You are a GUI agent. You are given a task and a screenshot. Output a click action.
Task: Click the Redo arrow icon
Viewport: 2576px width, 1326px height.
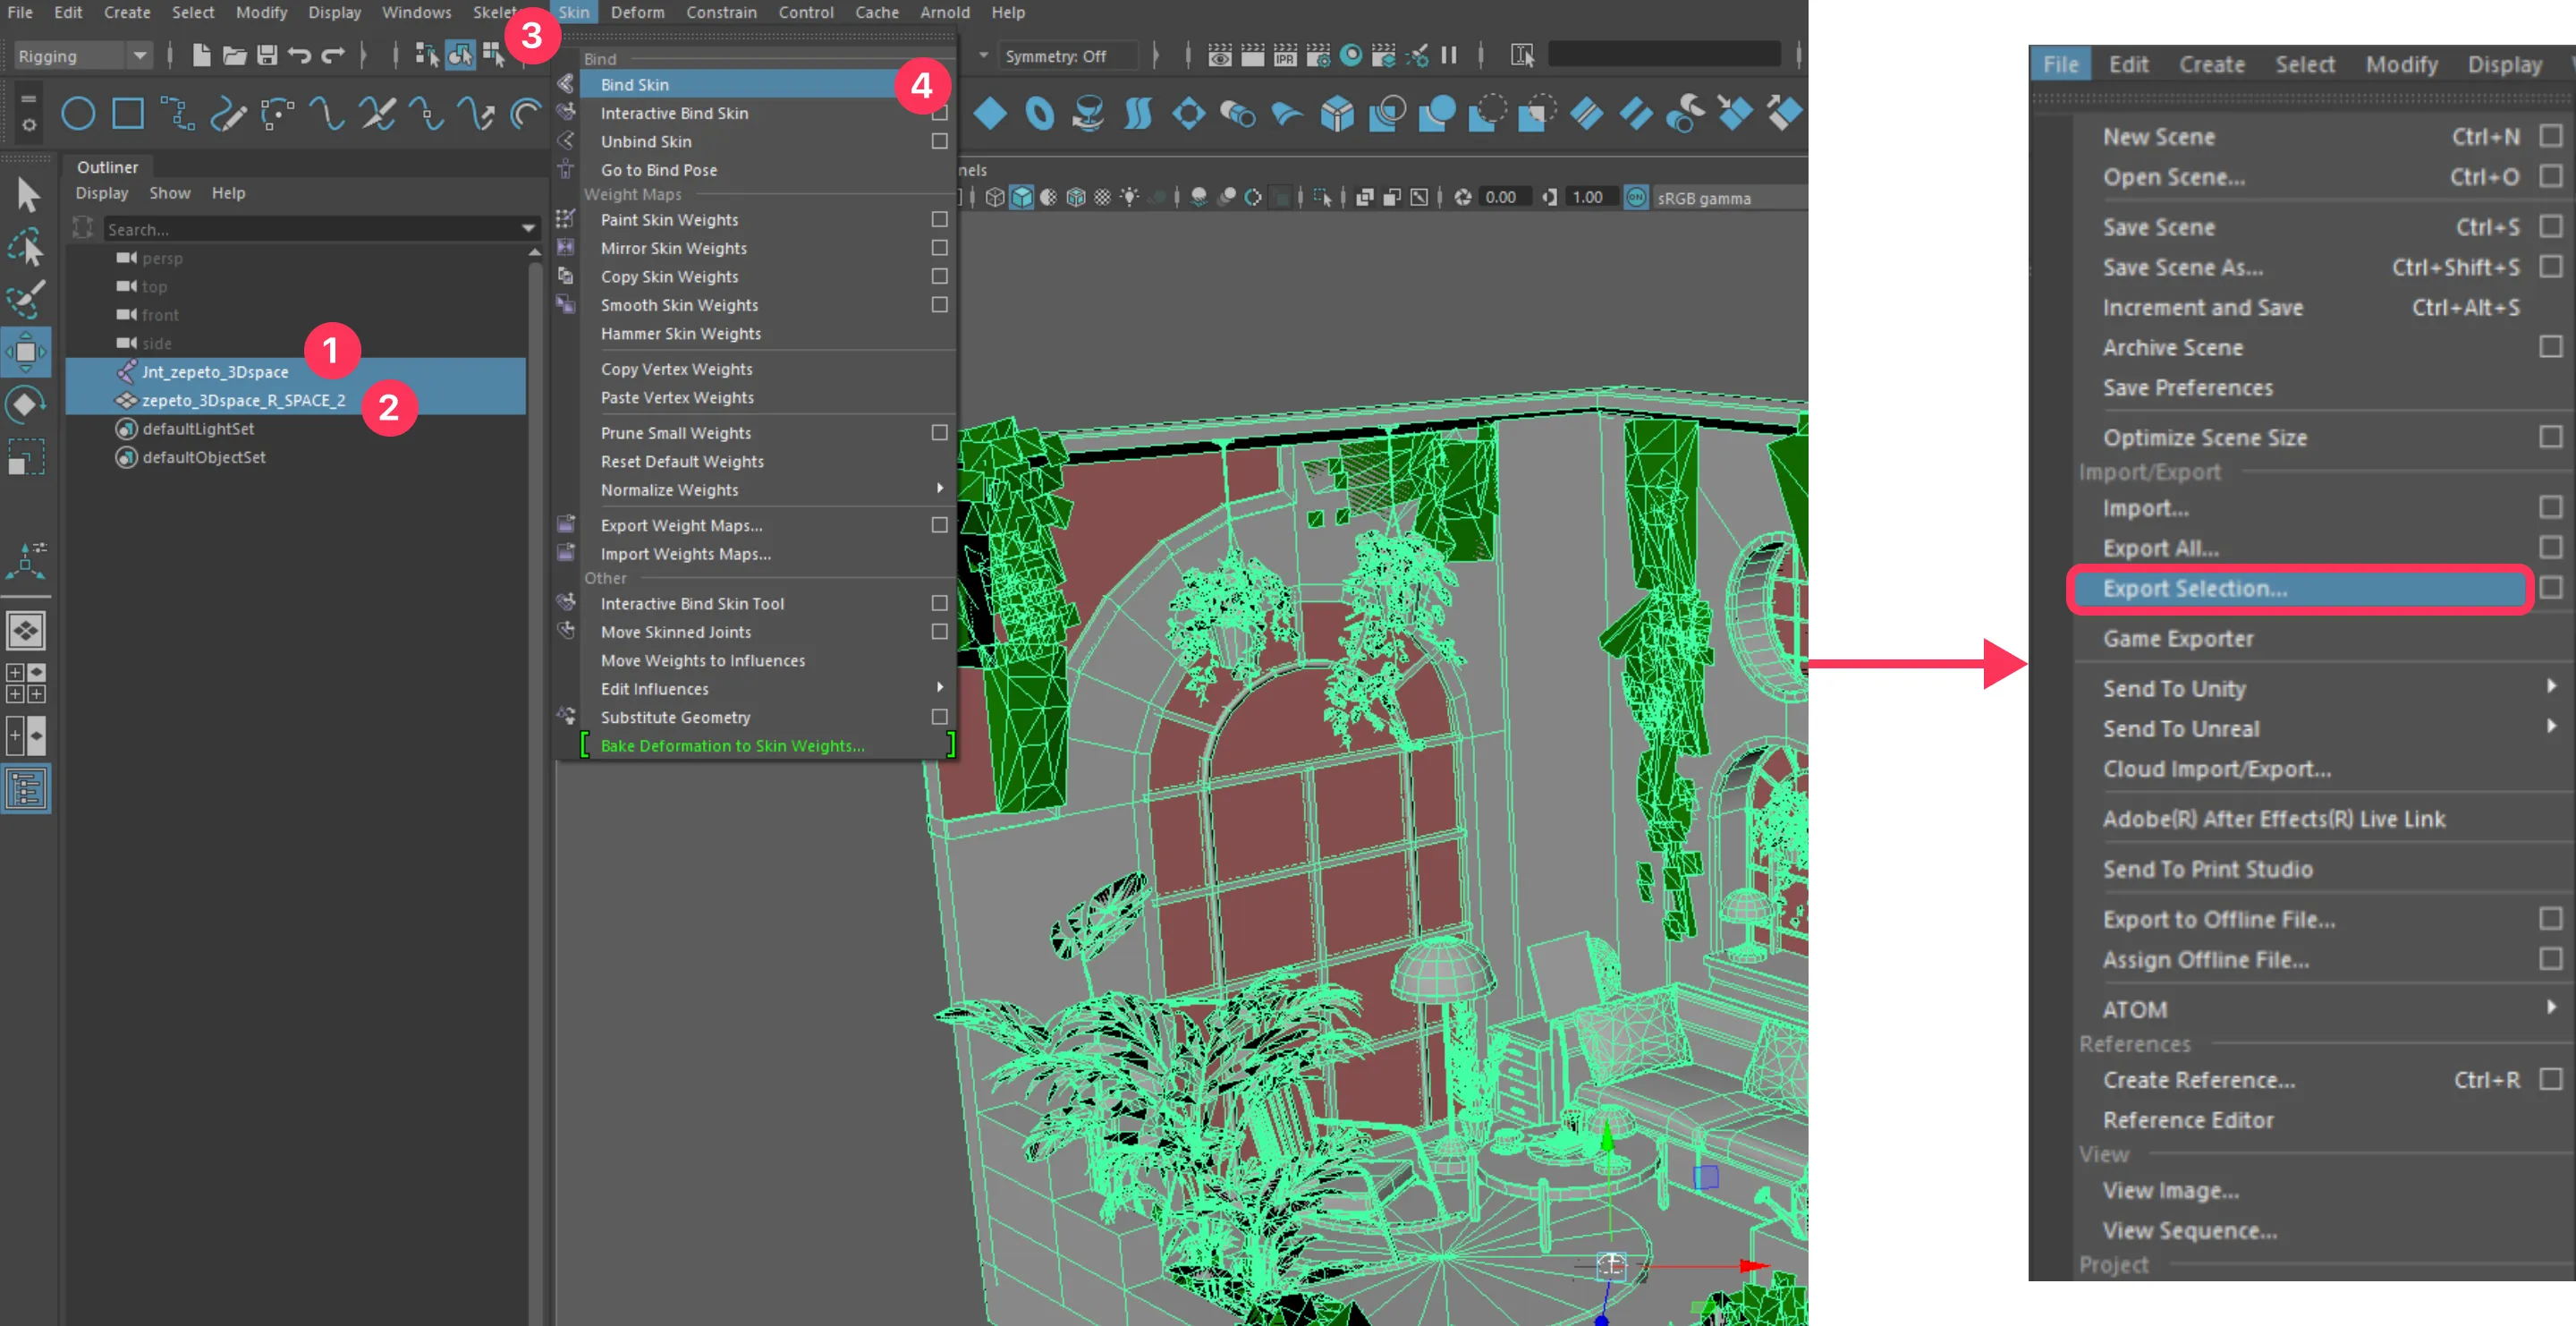click(332, 55)
